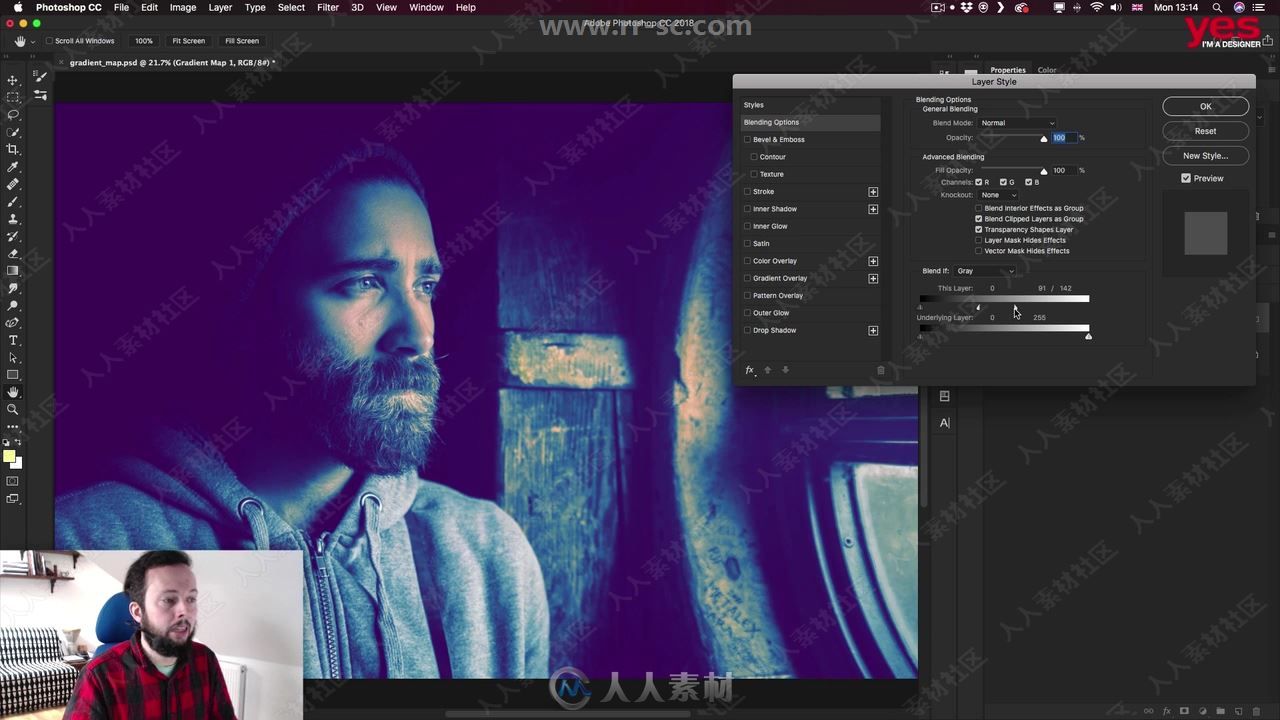Click the Underlying Layer white slider handle

1089,336
